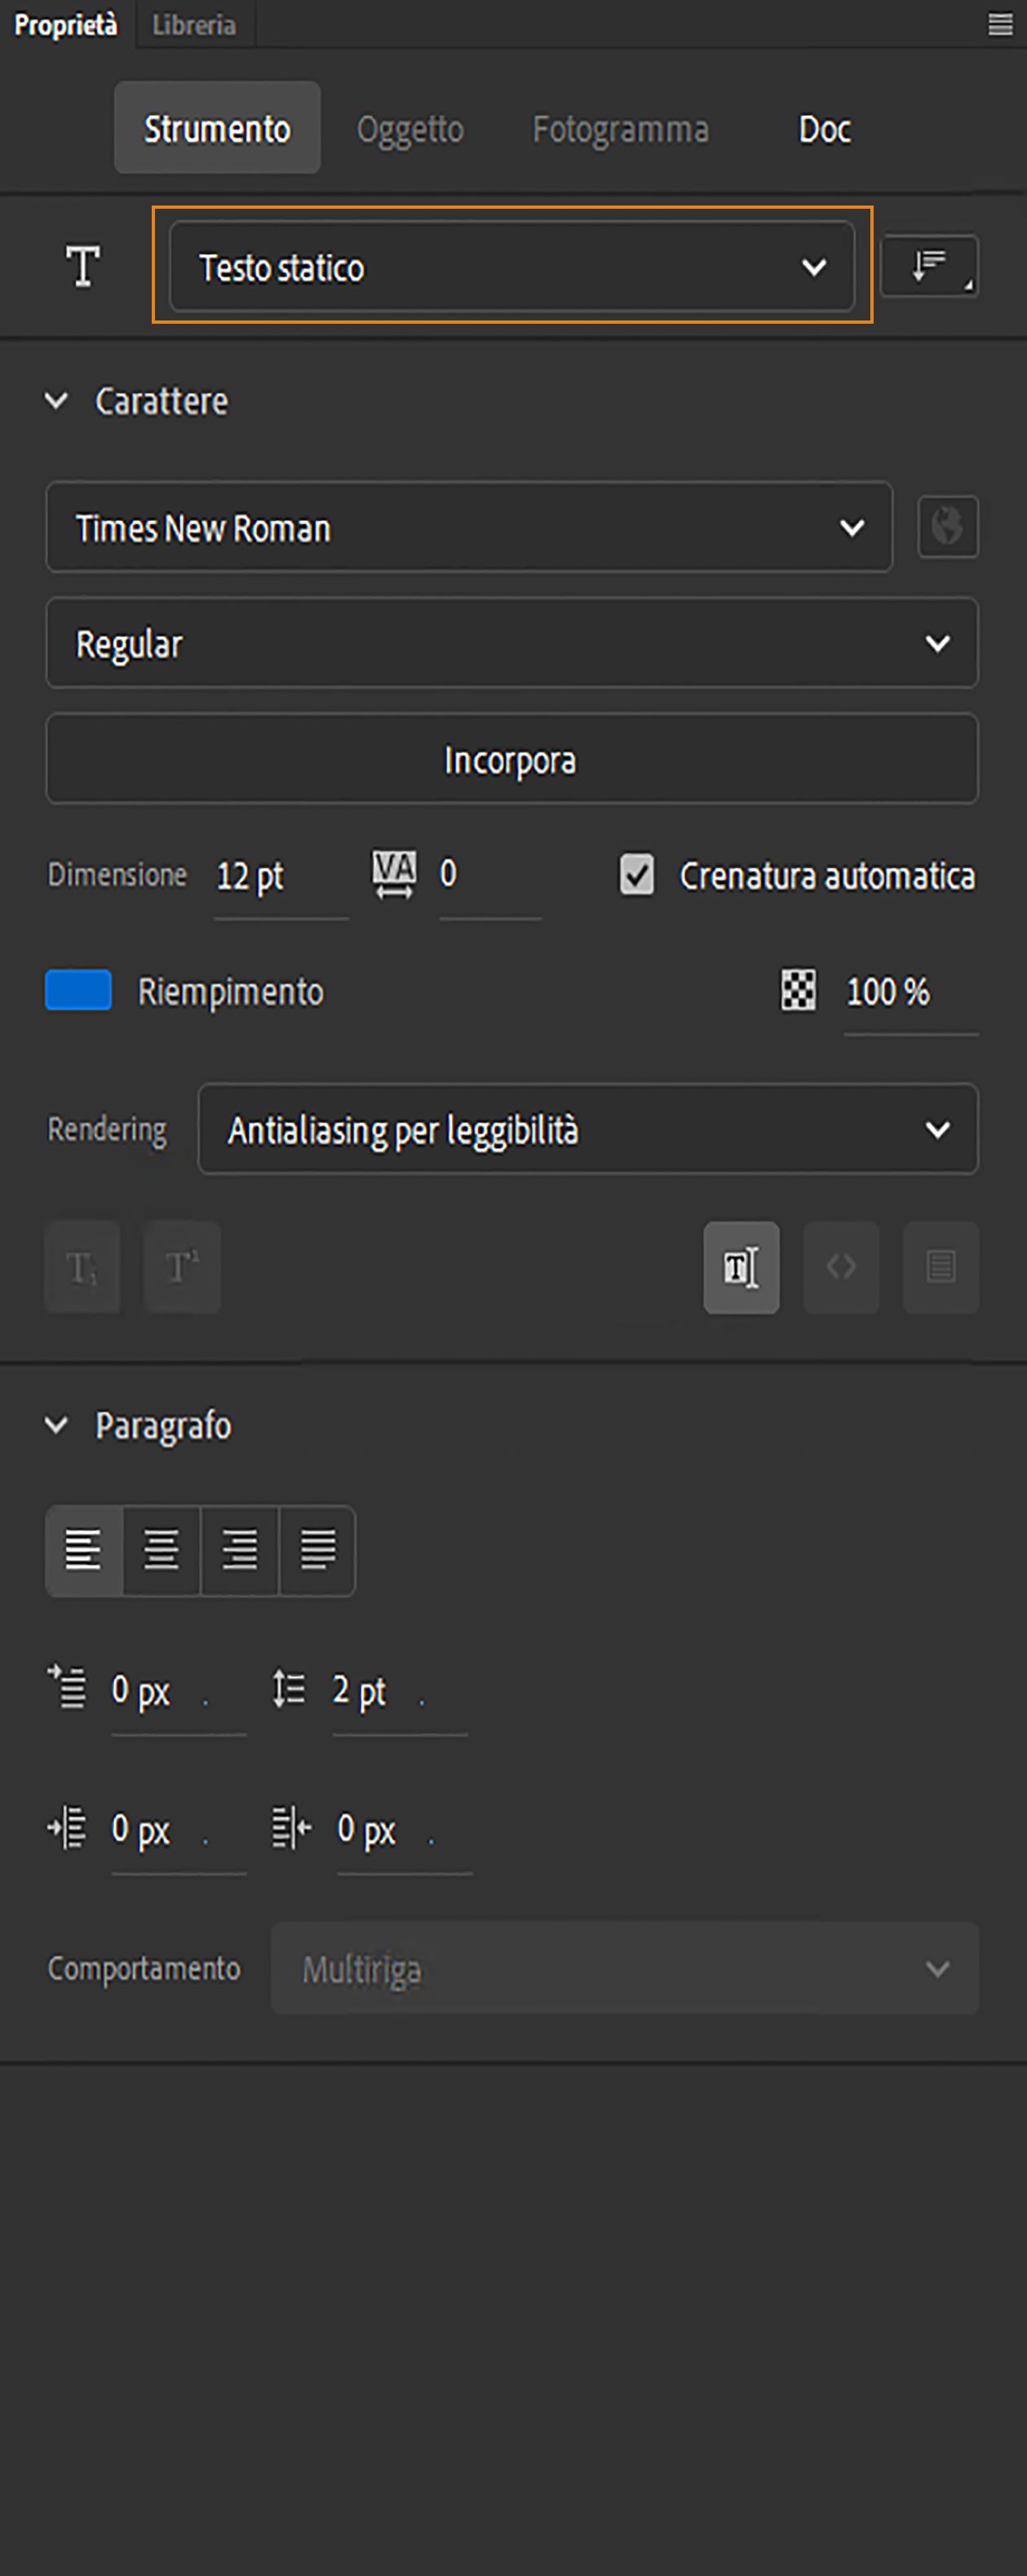
Task: Click the selectable text icon
Action: [x=741, y=1267]
